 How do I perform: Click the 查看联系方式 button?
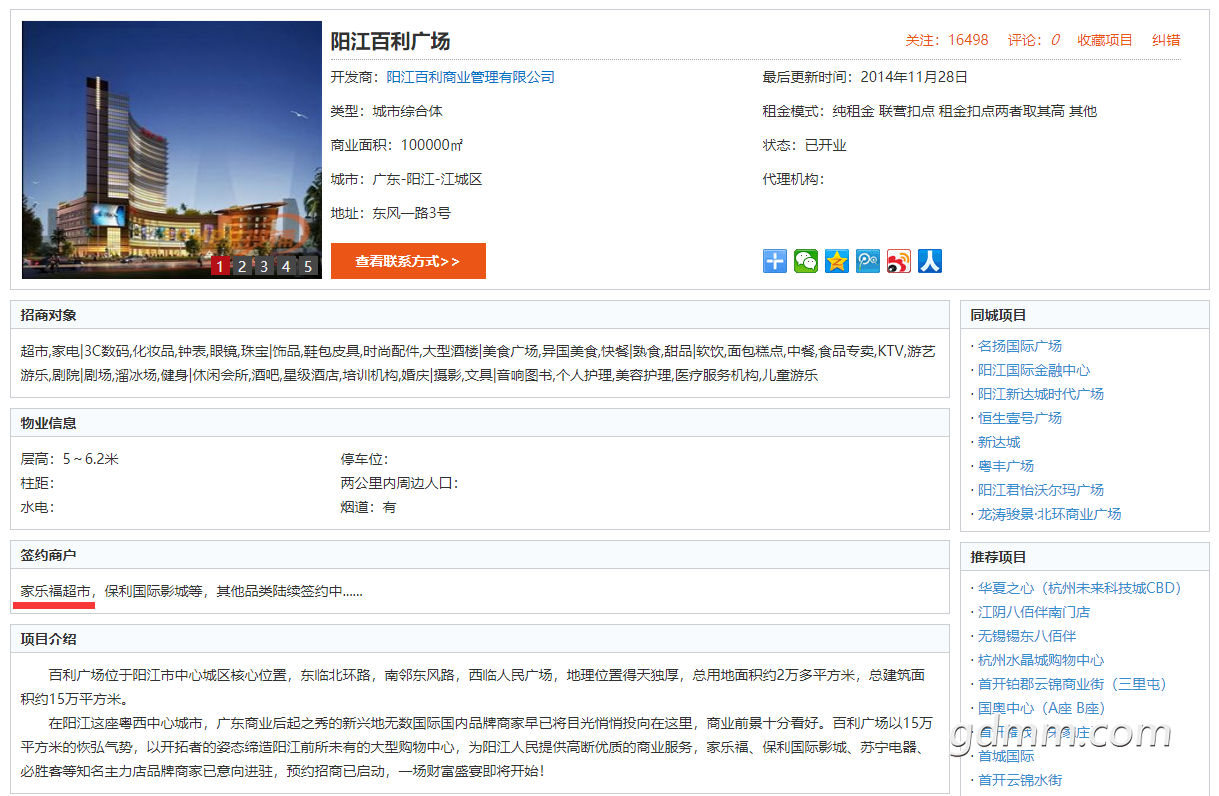408,261
